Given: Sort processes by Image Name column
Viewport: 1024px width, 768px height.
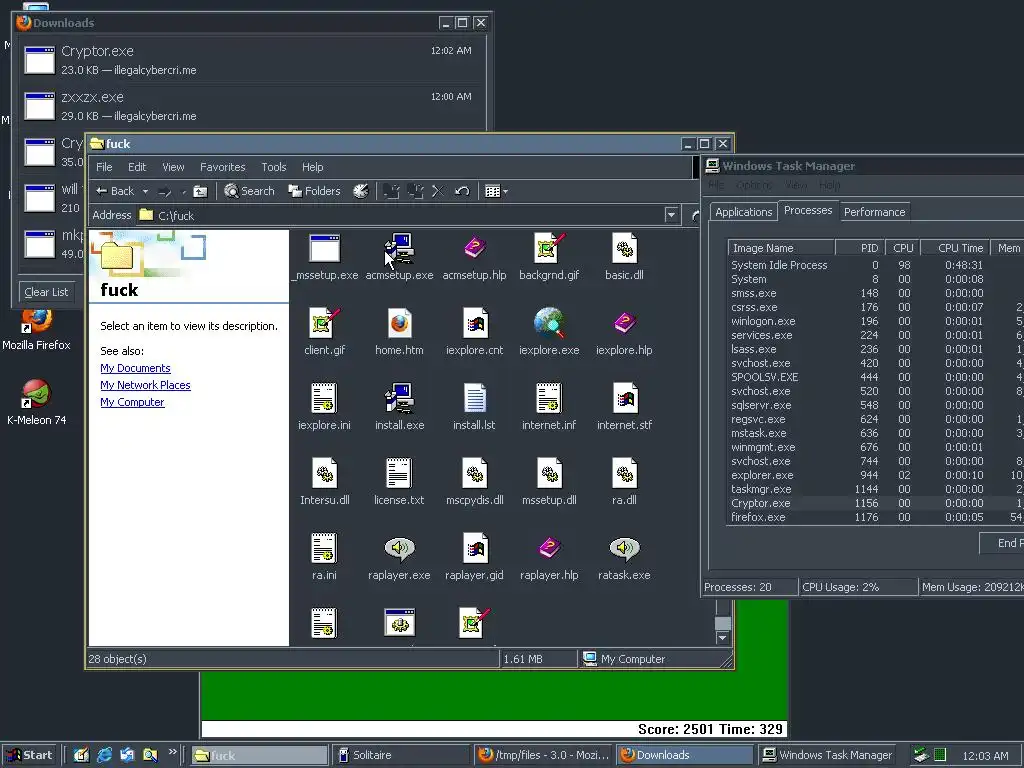Looking at the screenshot, I should tap(781, 248).
